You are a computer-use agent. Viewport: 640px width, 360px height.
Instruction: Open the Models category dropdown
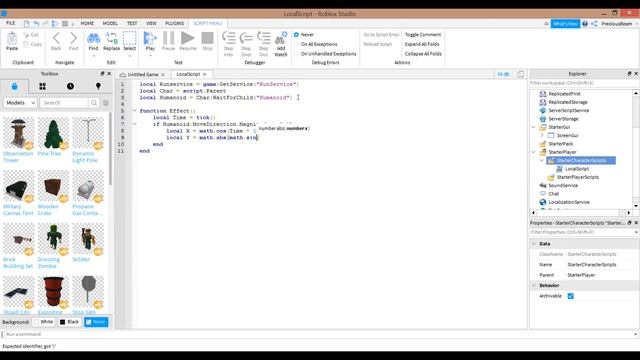point(20,103)
